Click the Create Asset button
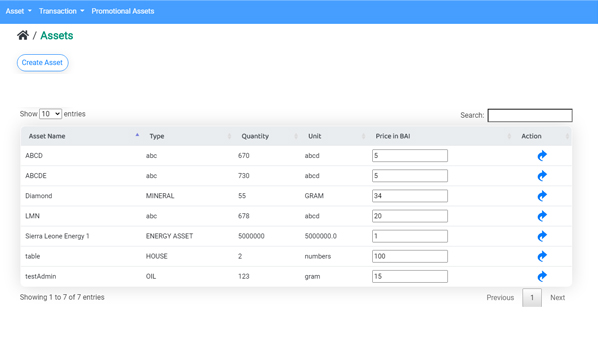Image resolution: width=598 pixels, height=360 pixels. [42, 63]
